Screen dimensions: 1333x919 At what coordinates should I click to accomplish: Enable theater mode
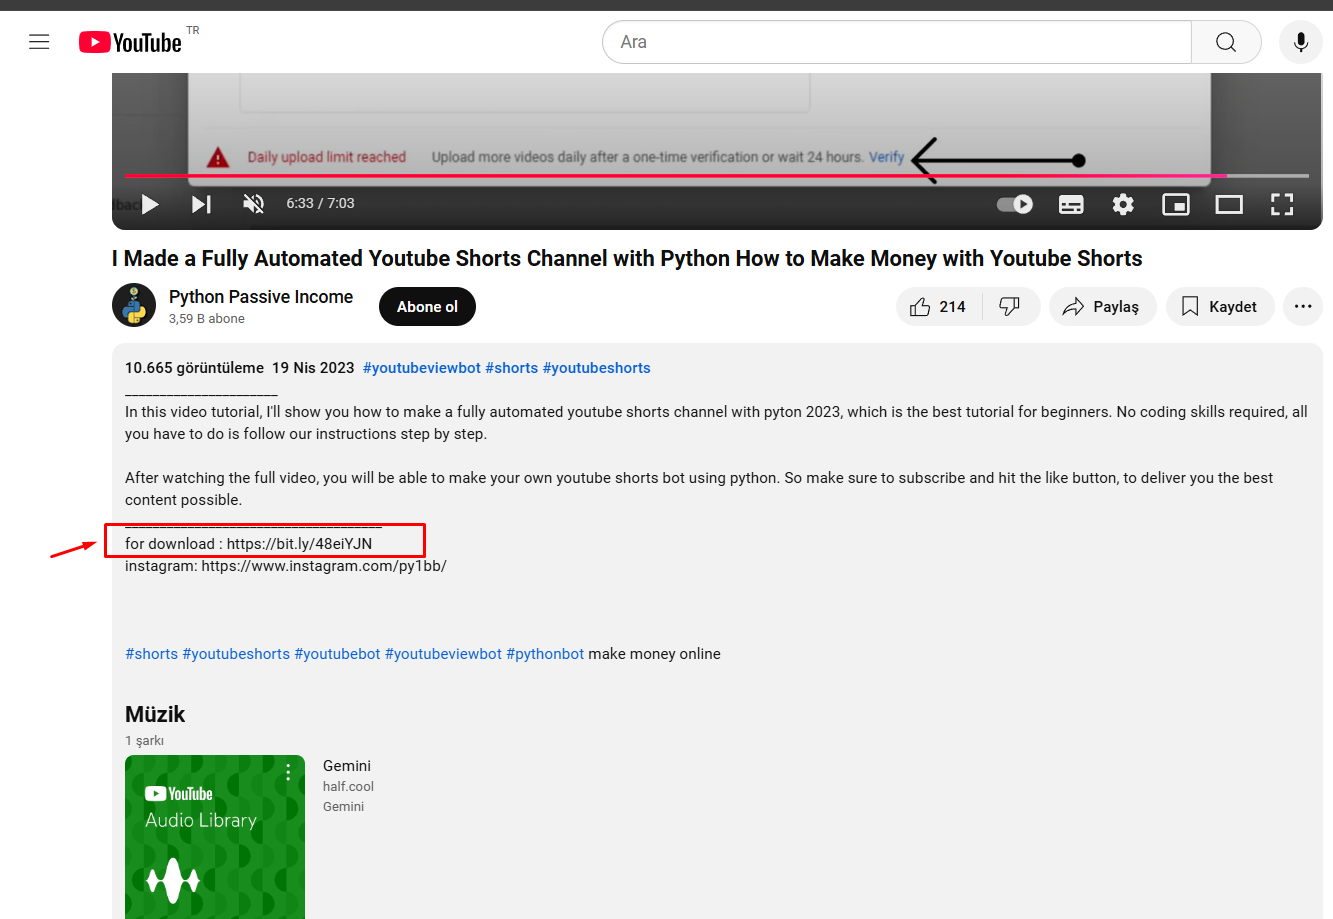(x=1229, y=204)
